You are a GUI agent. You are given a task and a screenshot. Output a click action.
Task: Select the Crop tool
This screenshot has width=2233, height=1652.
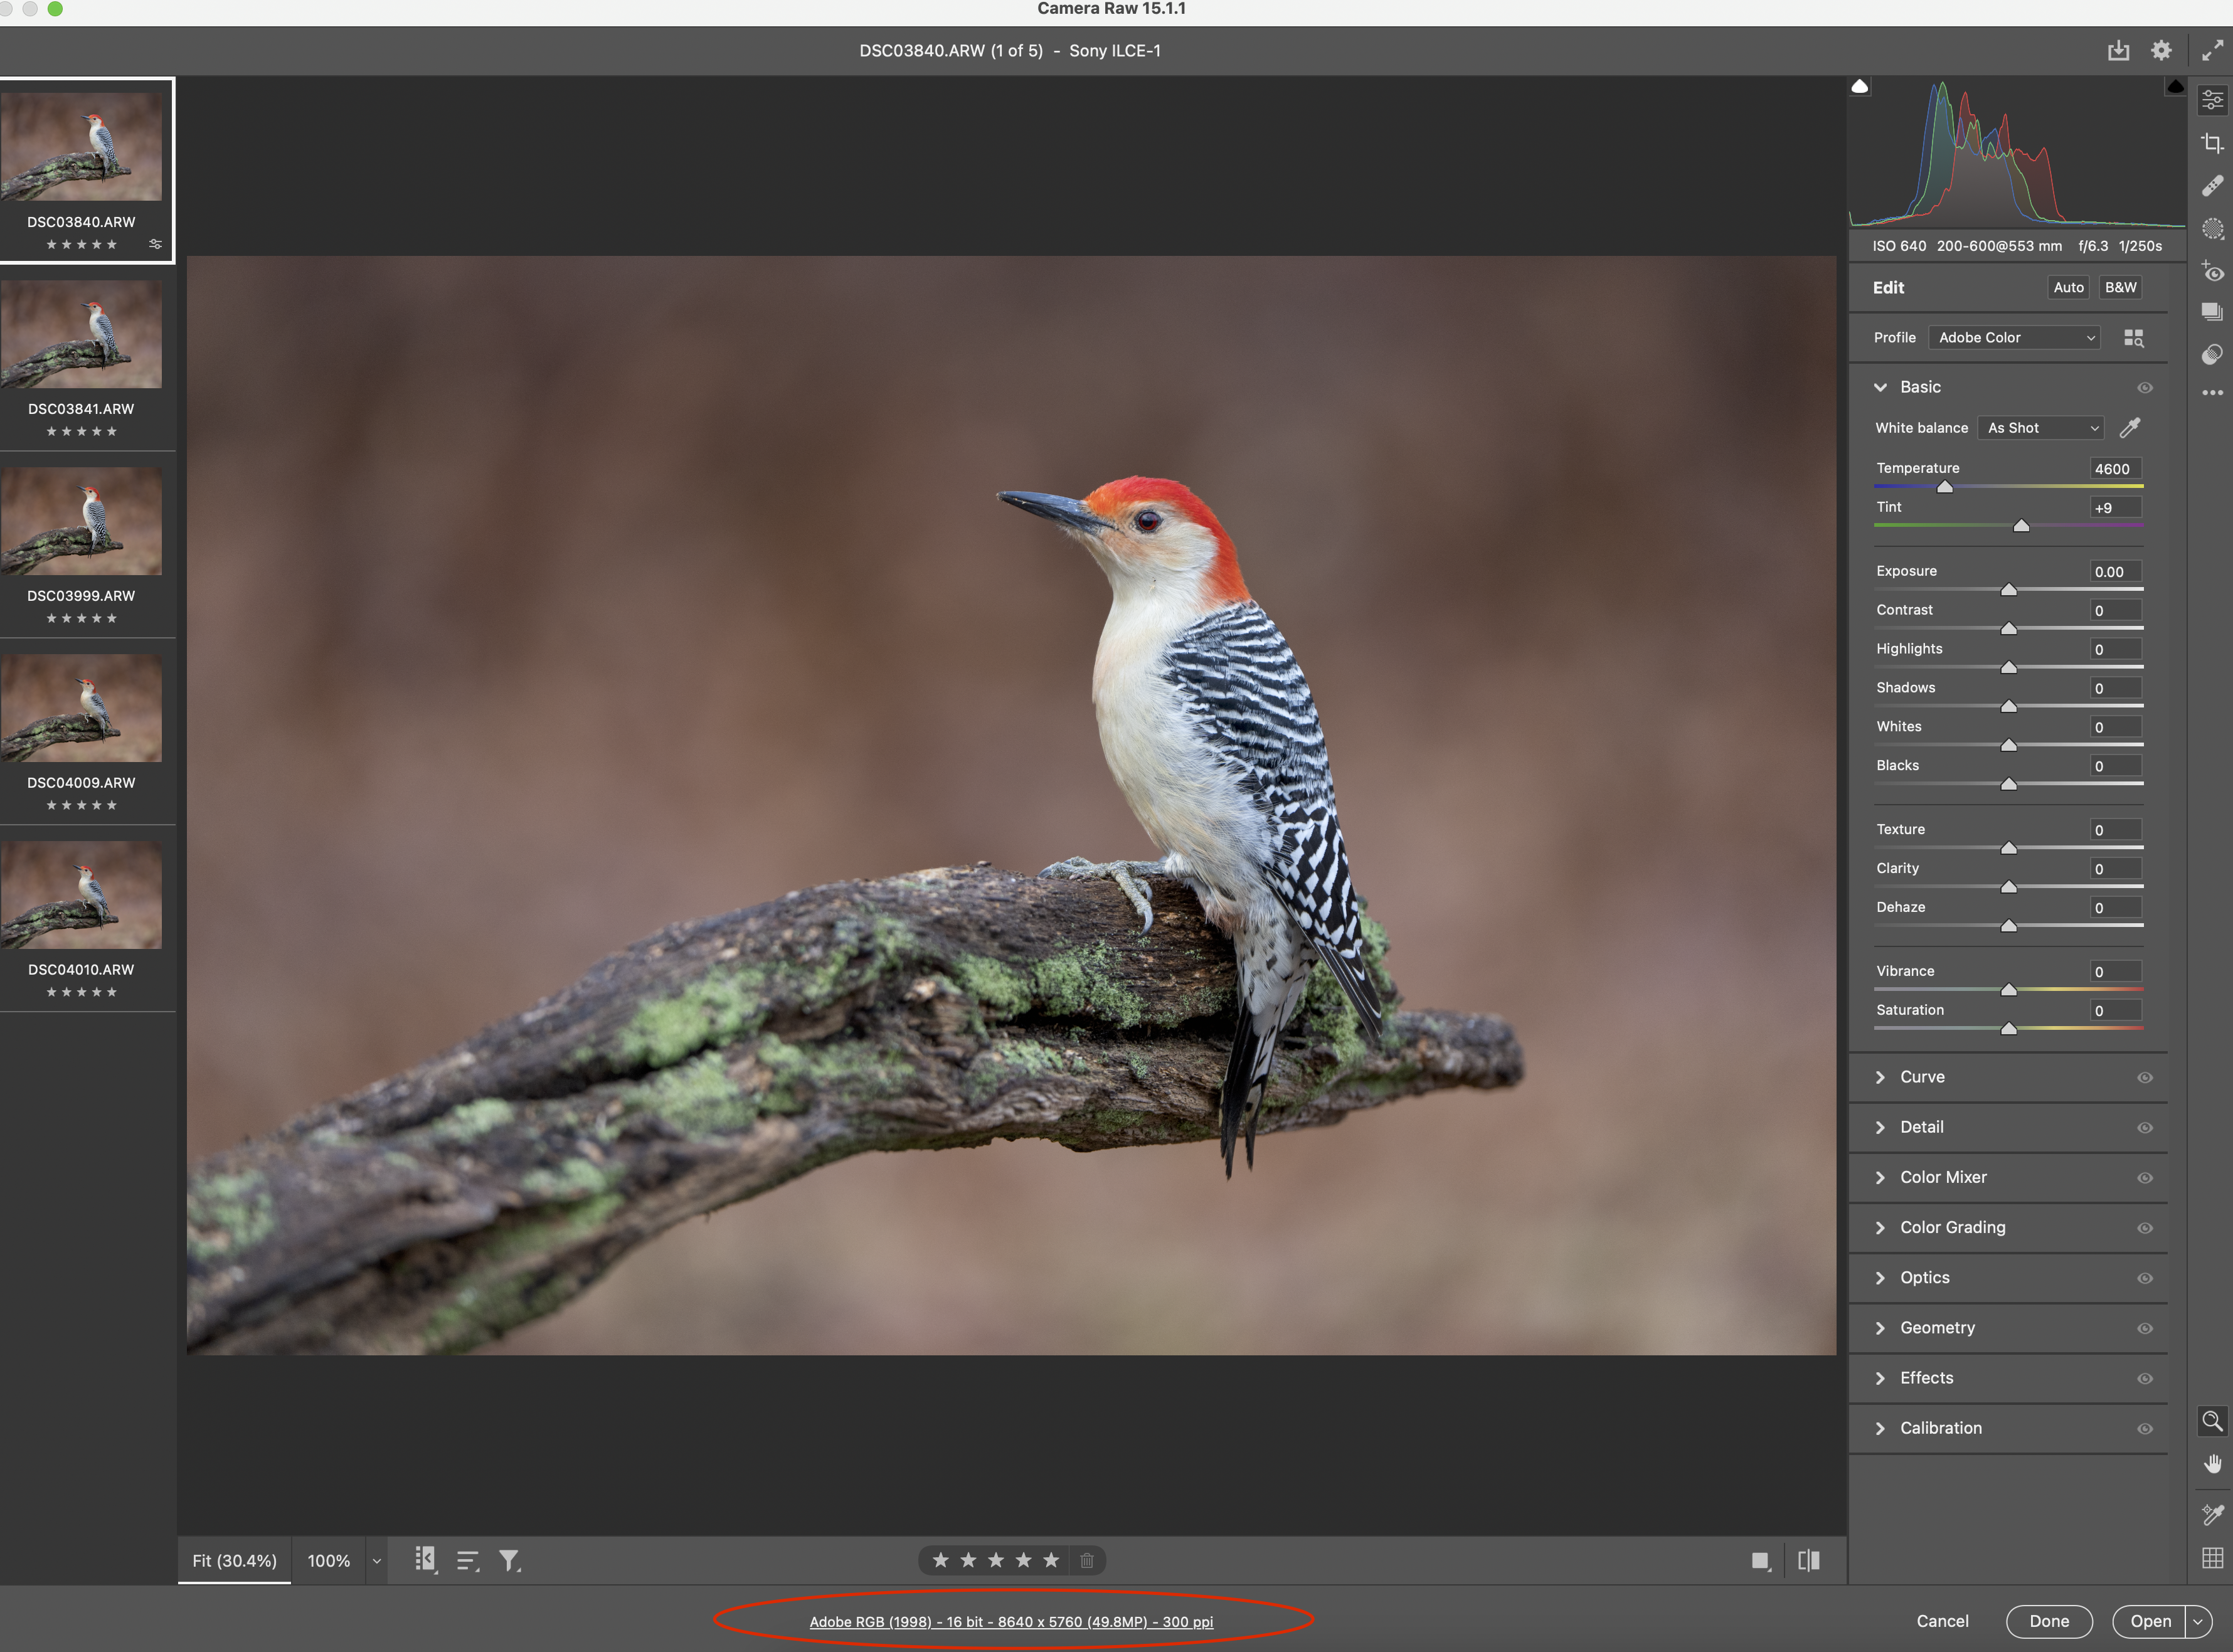click(x=2212, y=143)
